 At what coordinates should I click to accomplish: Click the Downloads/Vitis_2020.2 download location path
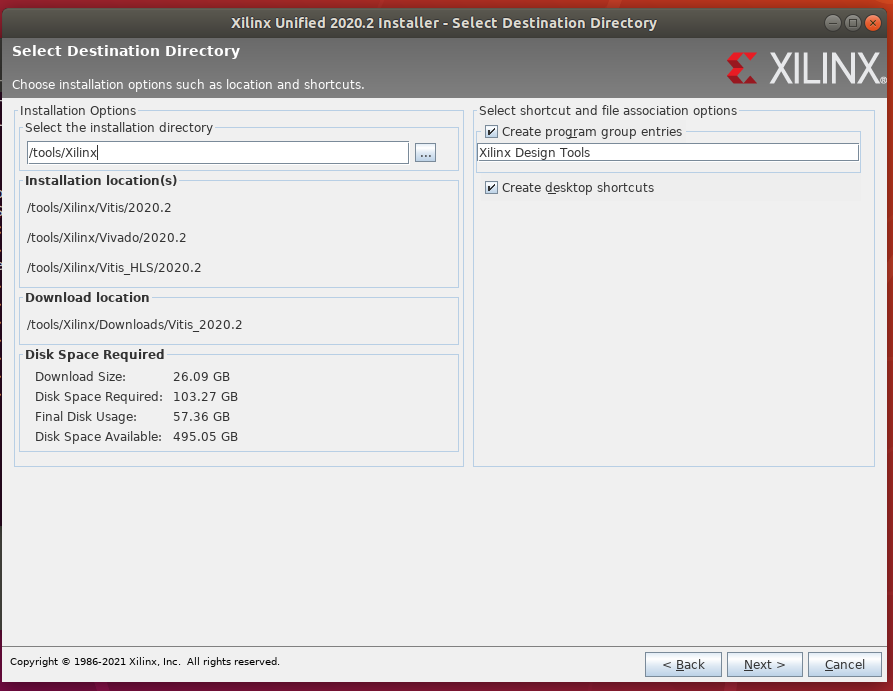pos(135,325)
